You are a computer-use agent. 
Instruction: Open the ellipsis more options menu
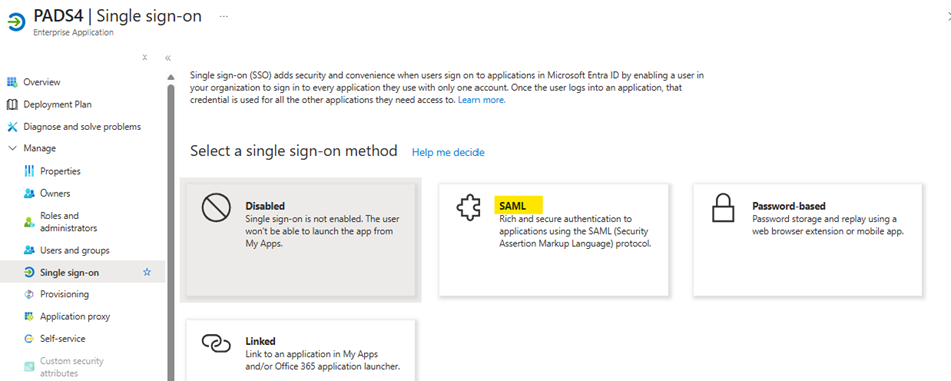pos(224,16)
